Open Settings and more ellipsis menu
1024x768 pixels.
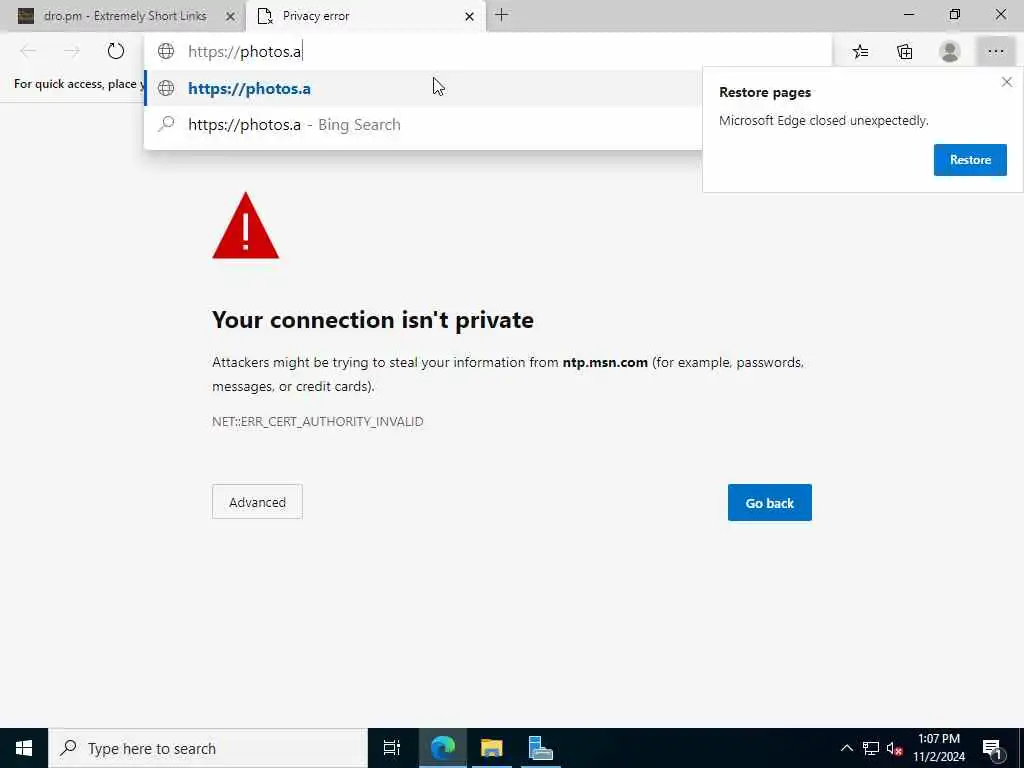pyautogui.click(x=995, y=52)
